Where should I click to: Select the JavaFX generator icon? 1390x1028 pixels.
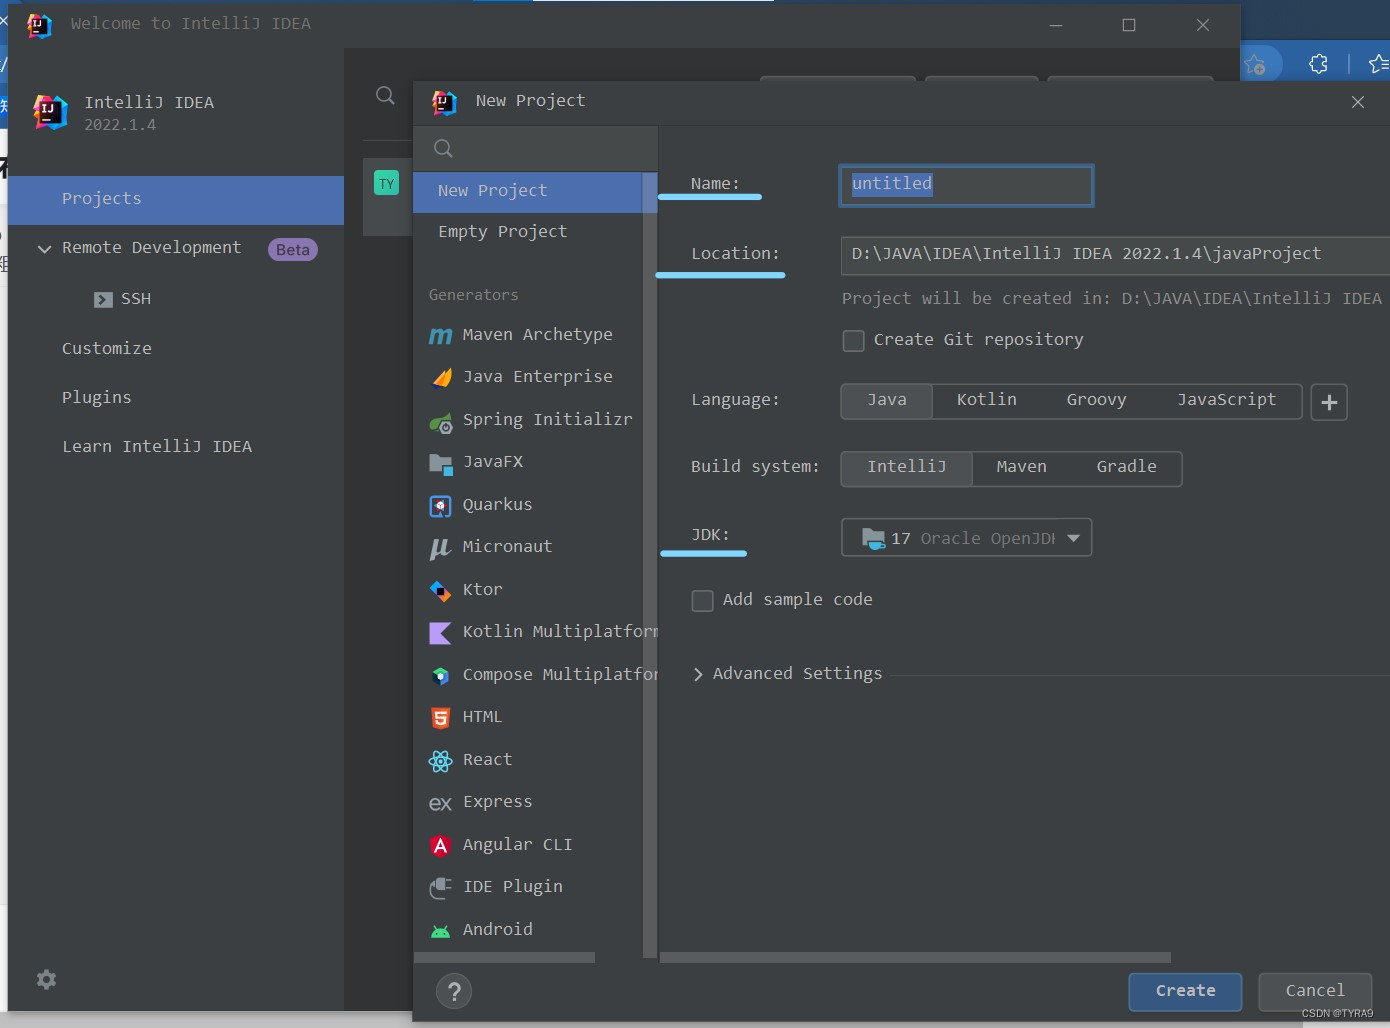441,463
